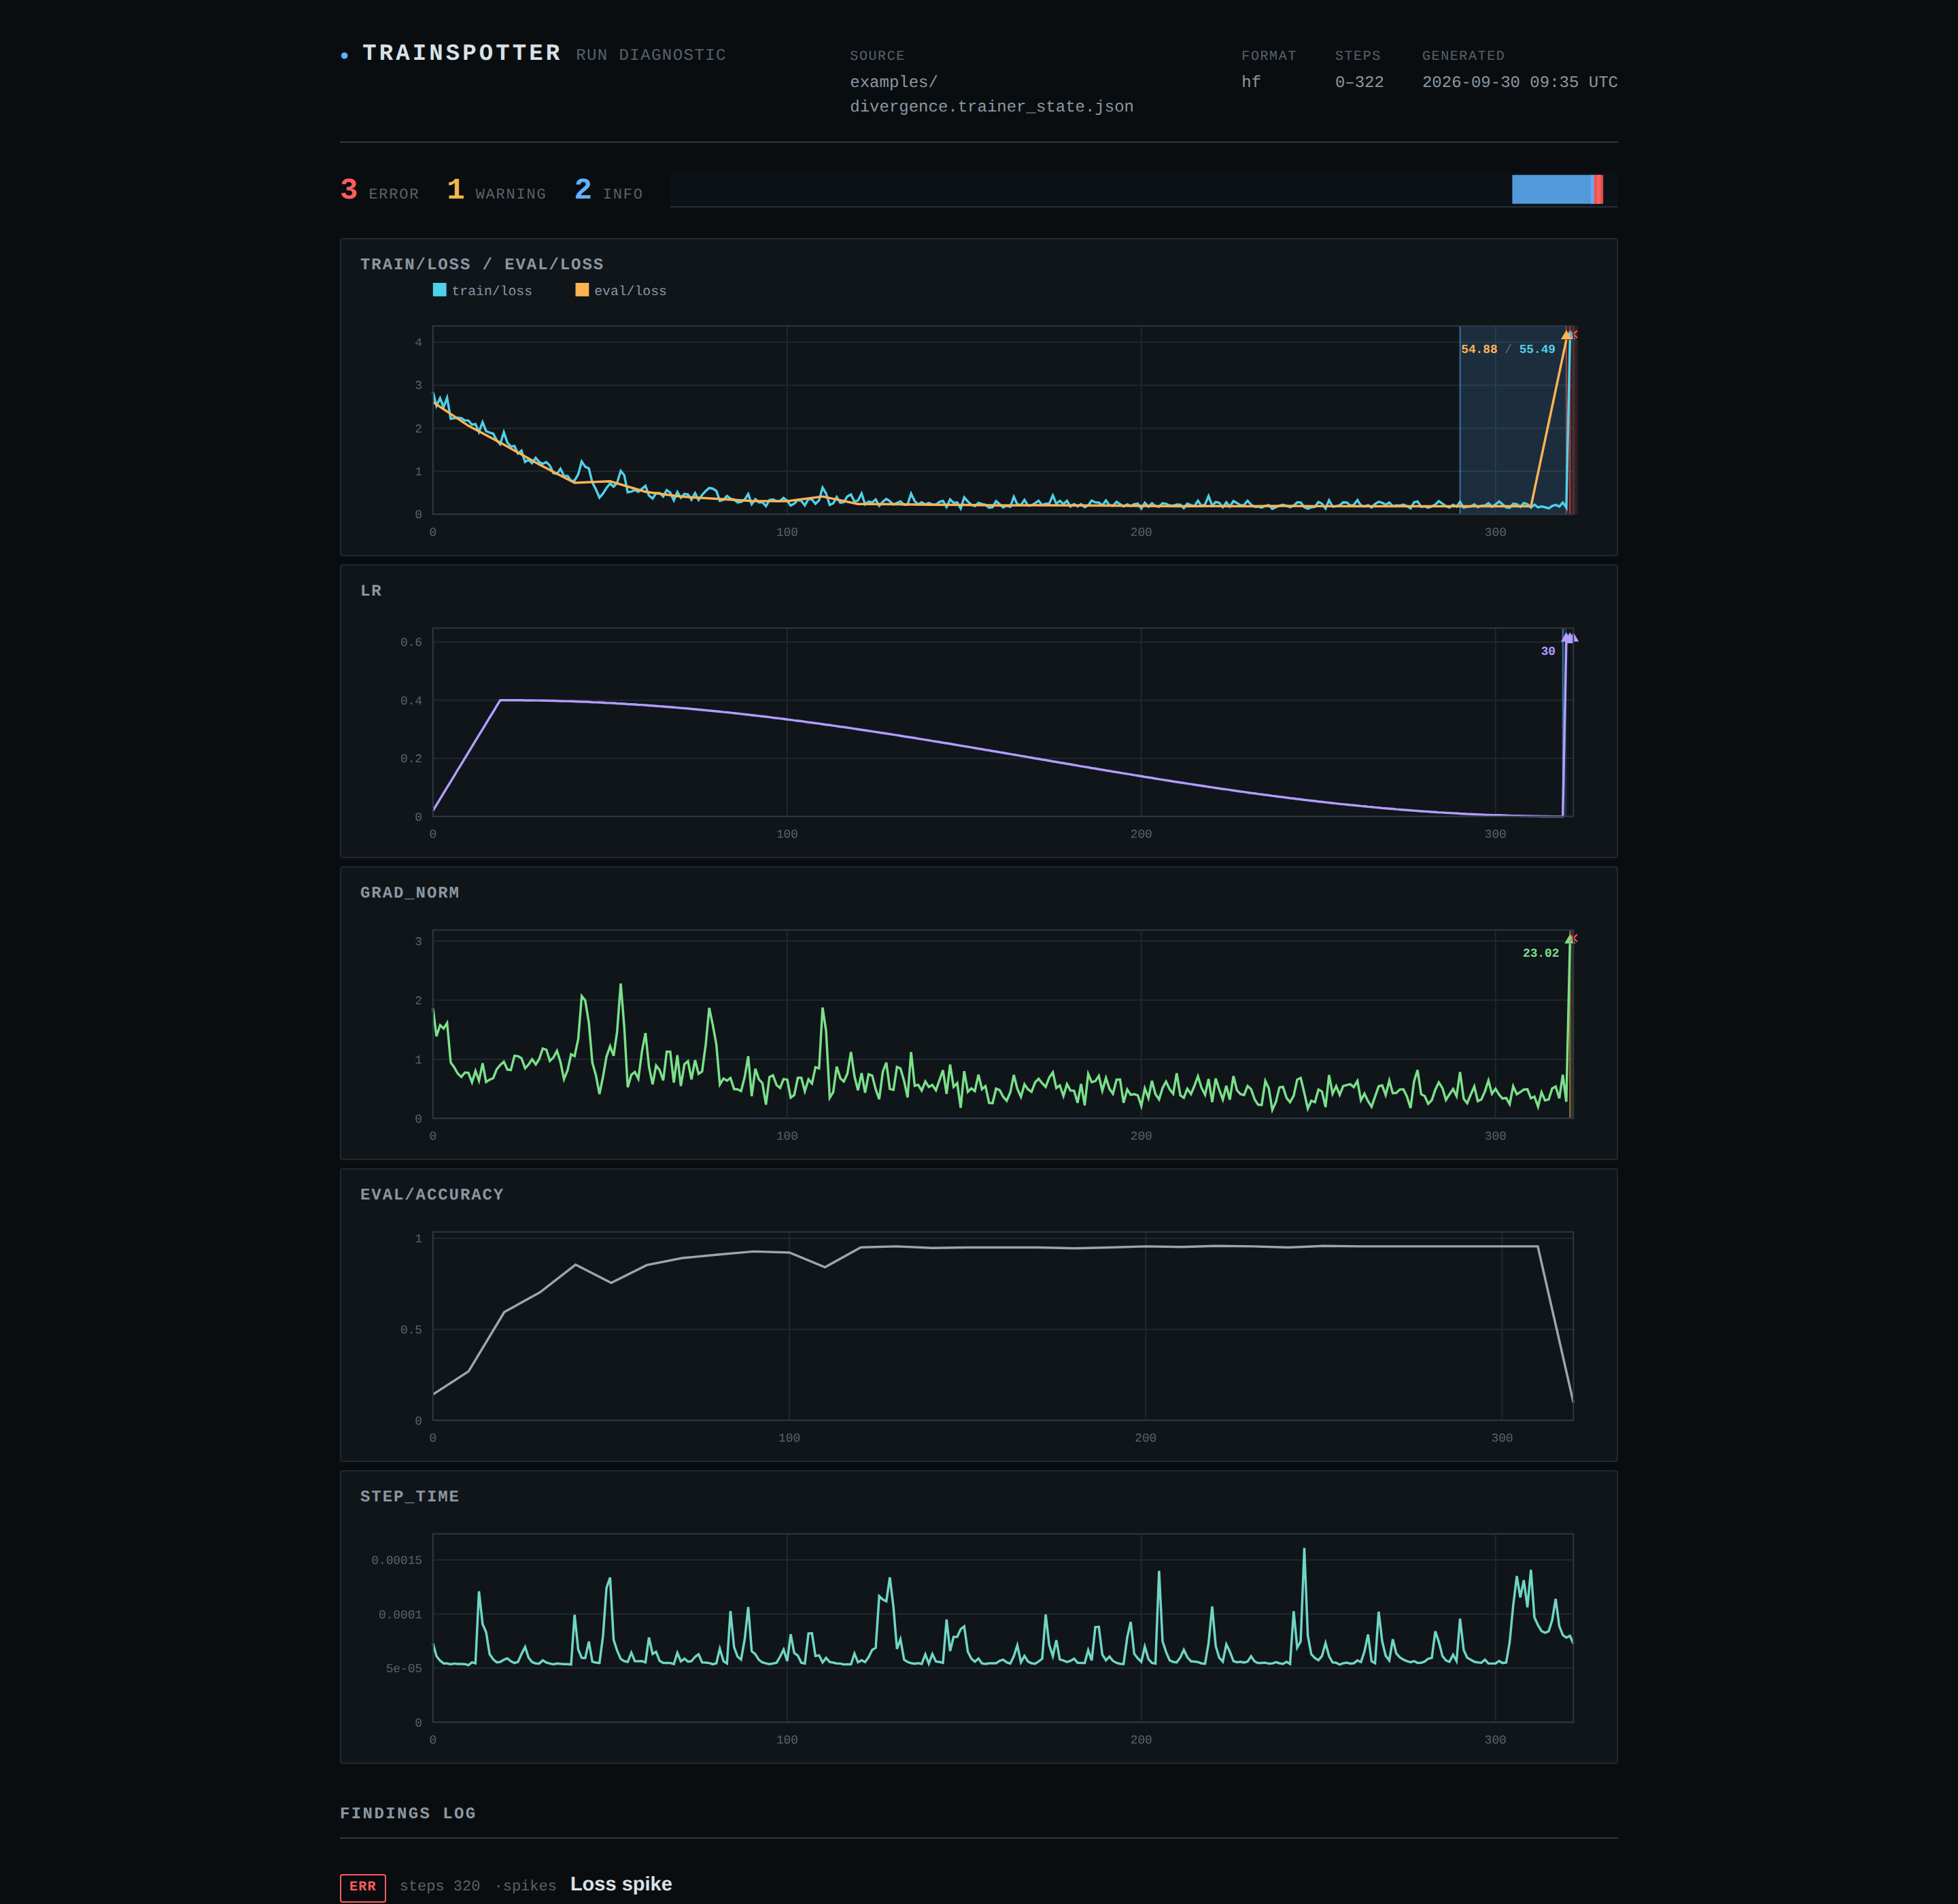Click the "Loss spike" finding title

click(x=621, y=1884)
